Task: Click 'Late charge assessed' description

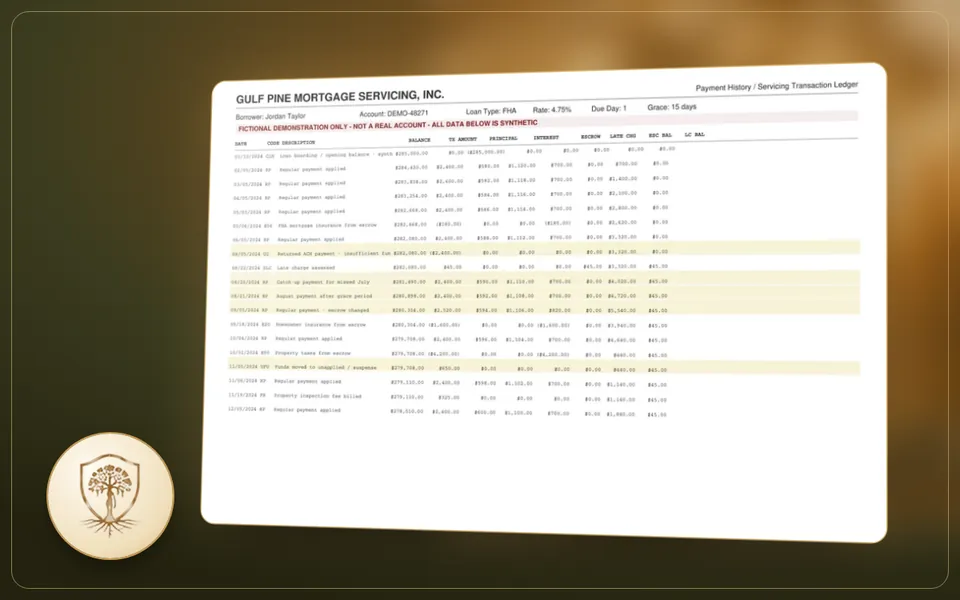Action: click(x=306, y=268)
